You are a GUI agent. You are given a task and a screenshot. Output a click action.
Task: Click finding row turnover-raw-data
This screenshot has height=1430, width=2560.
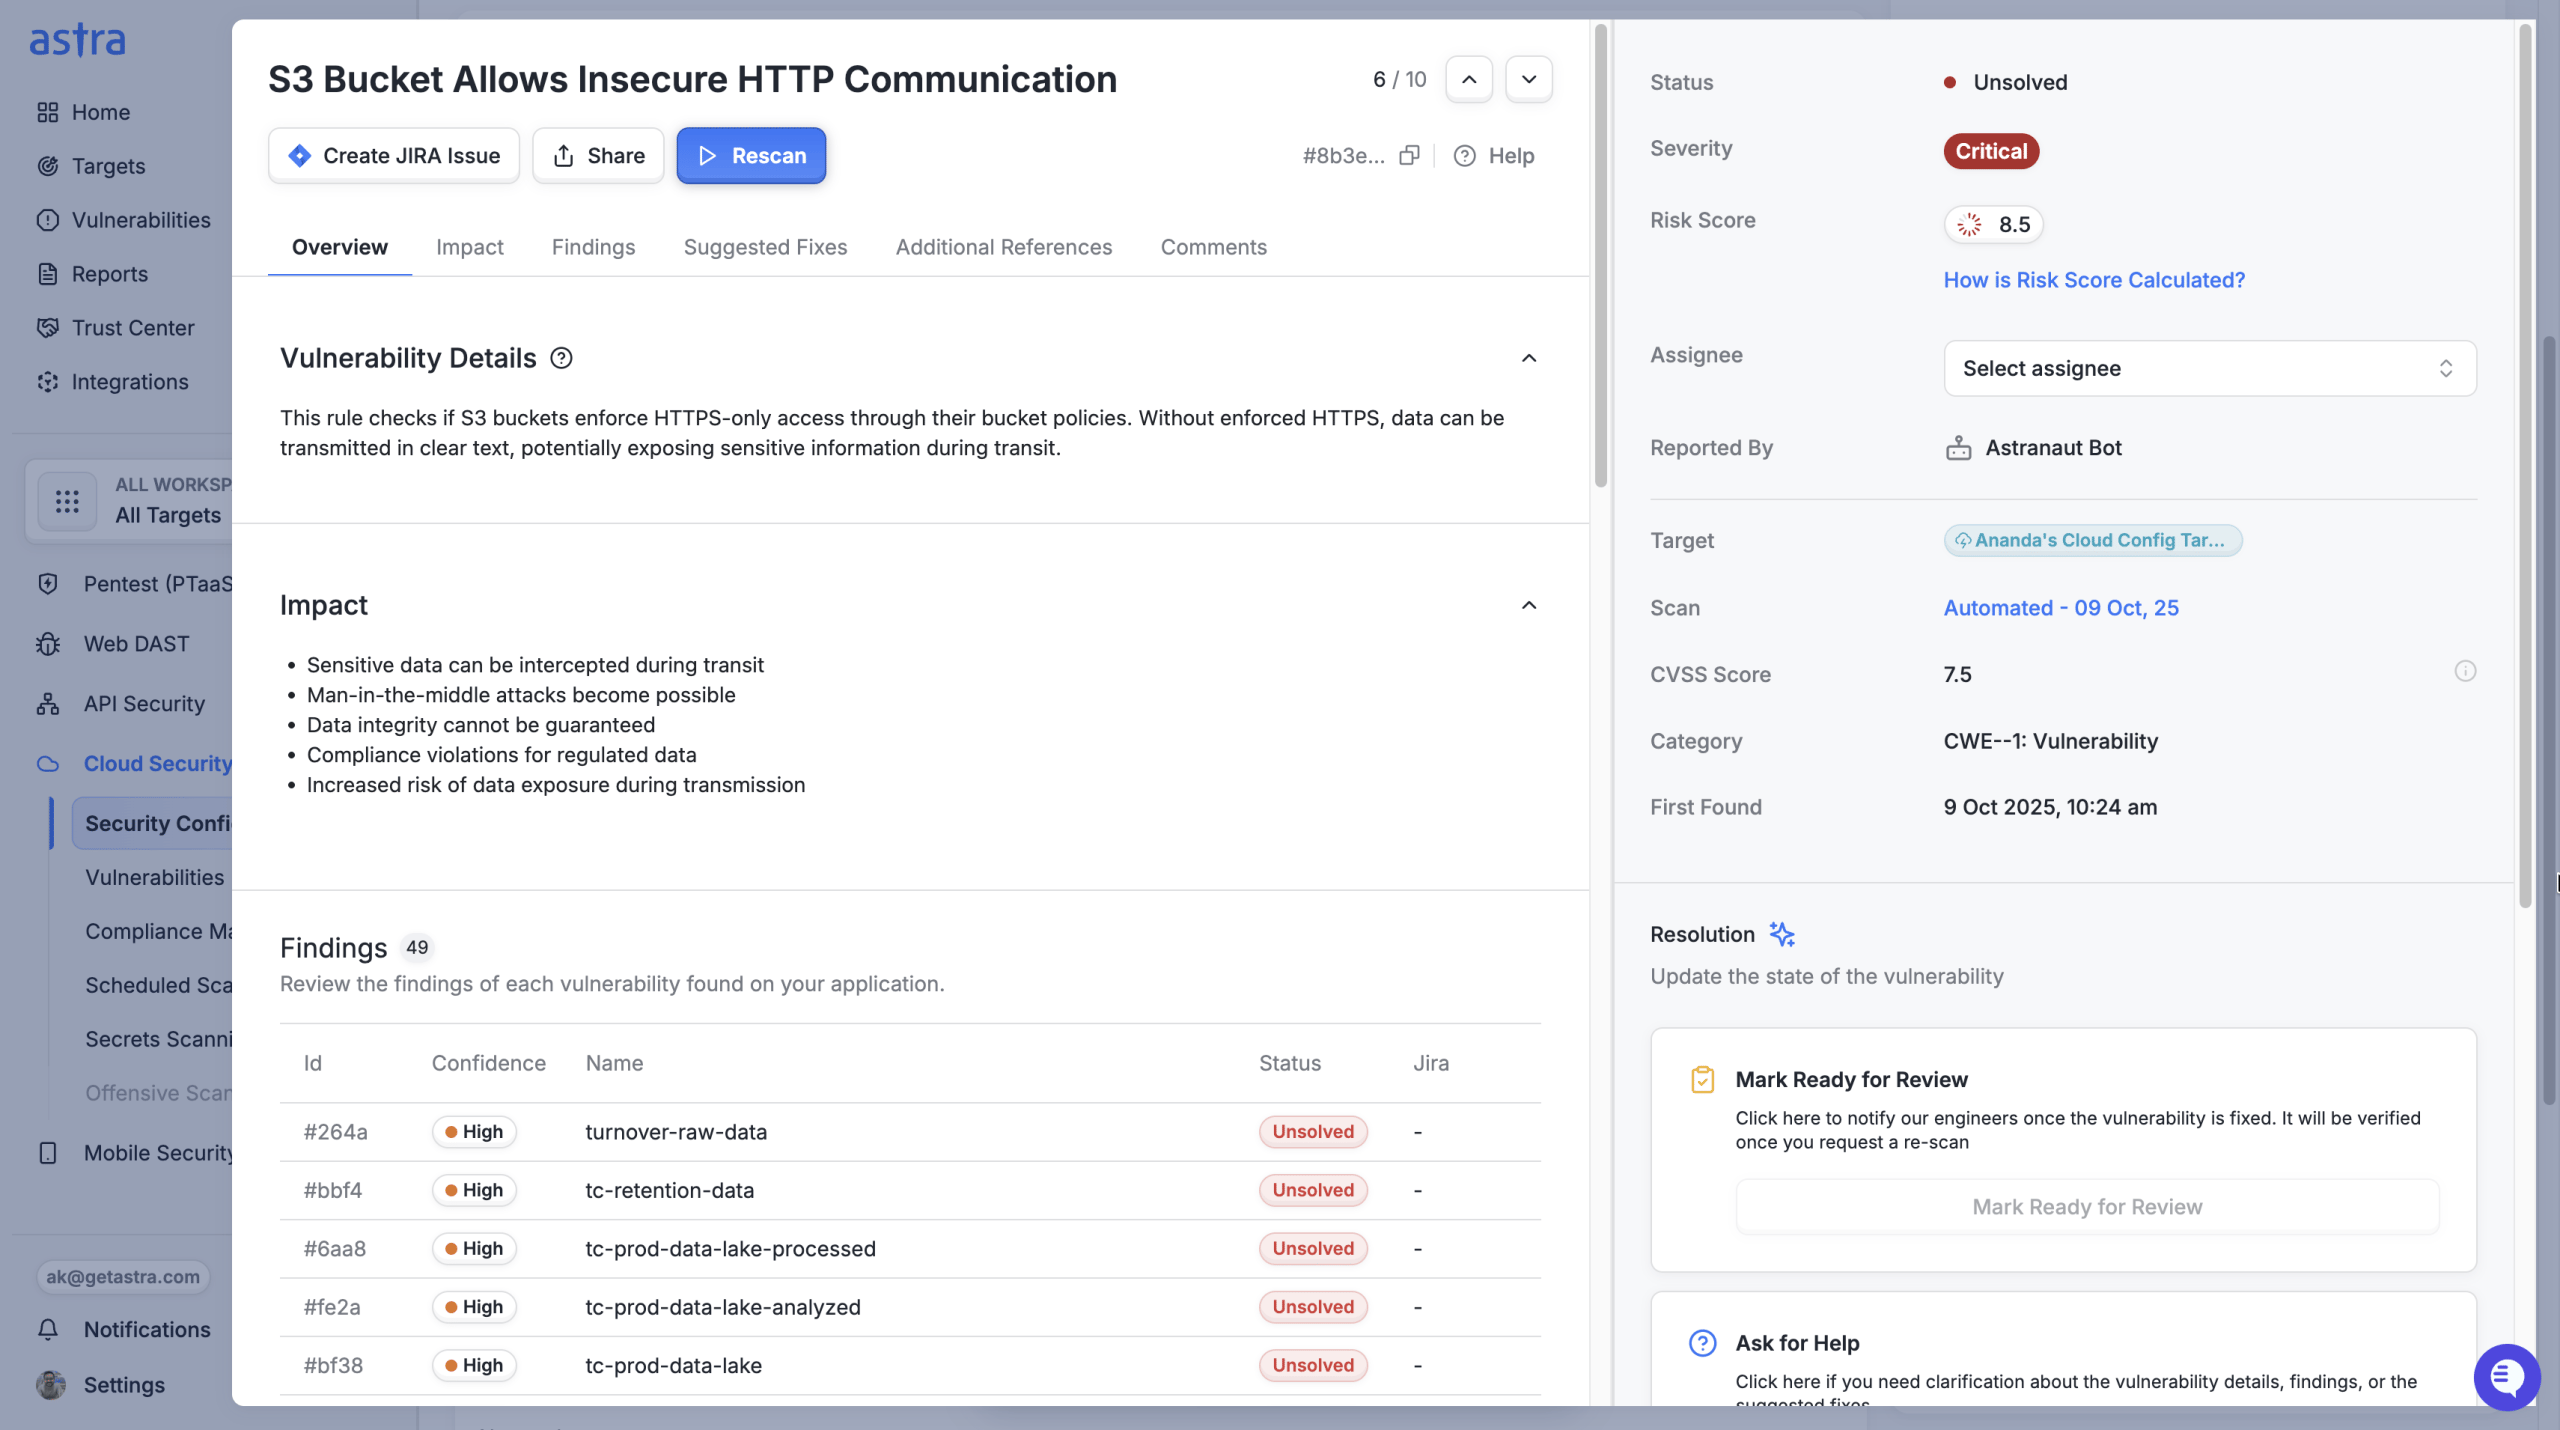(910, 1132)
